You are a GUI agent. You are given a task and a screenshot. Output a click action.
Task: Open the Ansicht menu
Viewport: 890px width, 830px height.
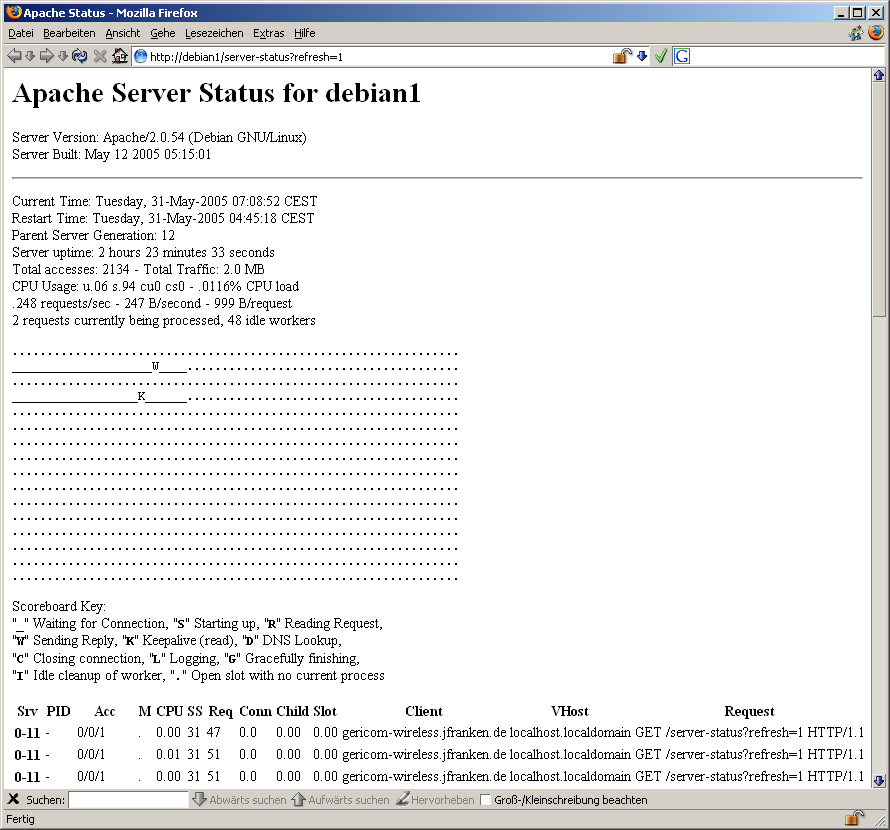123,33
